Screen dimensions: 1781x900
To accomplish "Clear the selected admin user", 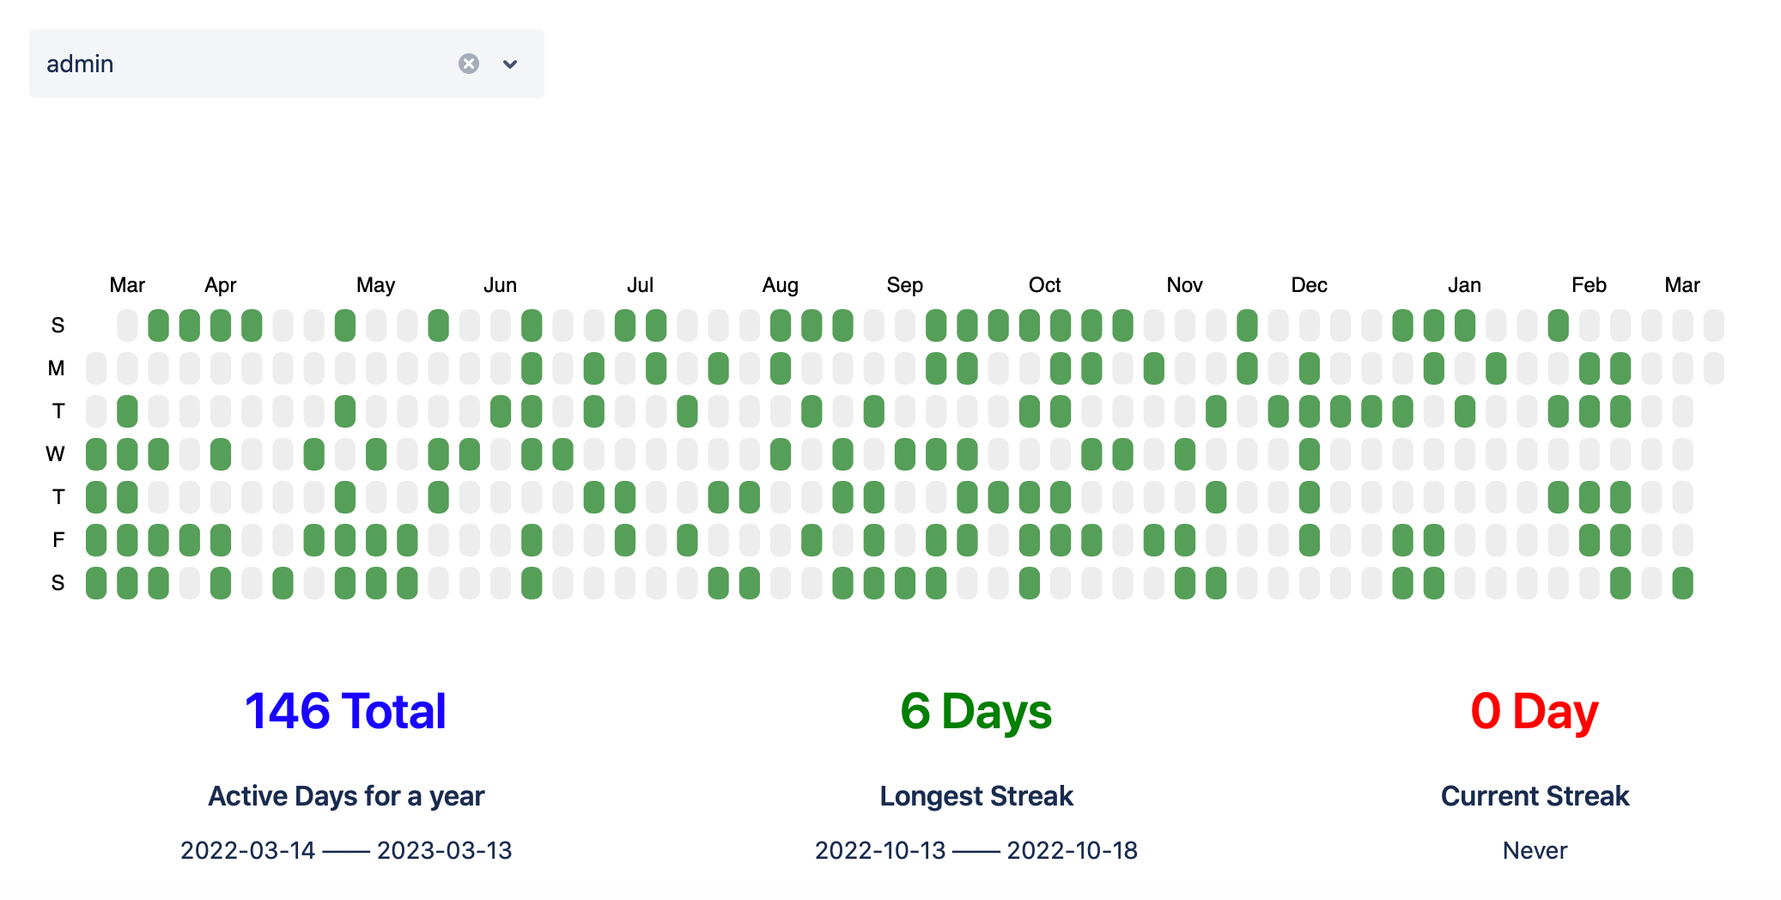I will (x=468, y=64).
